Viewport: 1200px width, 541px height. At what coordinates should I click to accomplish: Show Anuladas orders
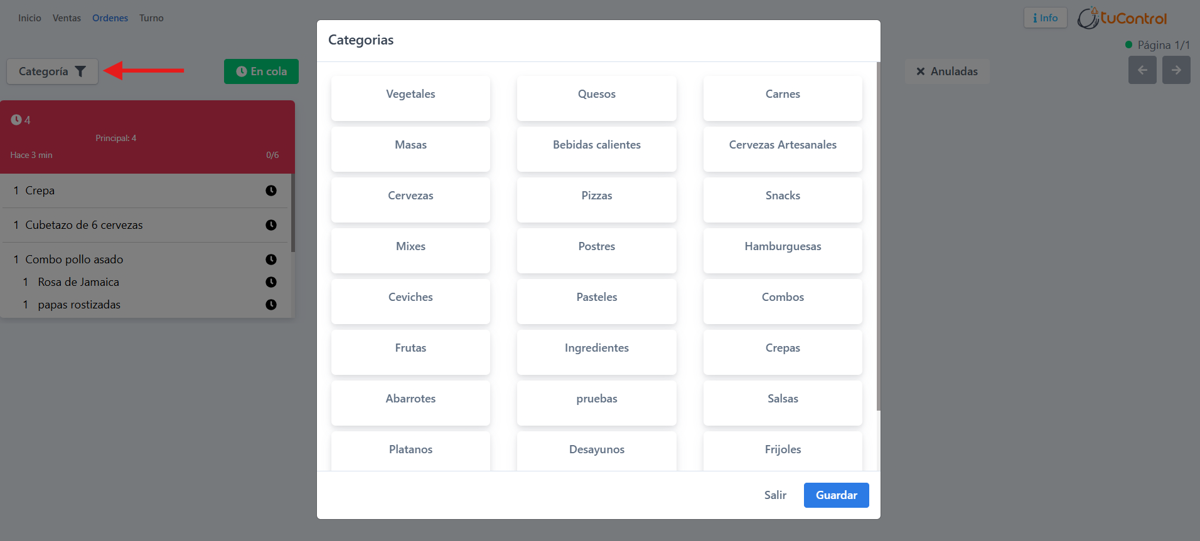point(947,72)
